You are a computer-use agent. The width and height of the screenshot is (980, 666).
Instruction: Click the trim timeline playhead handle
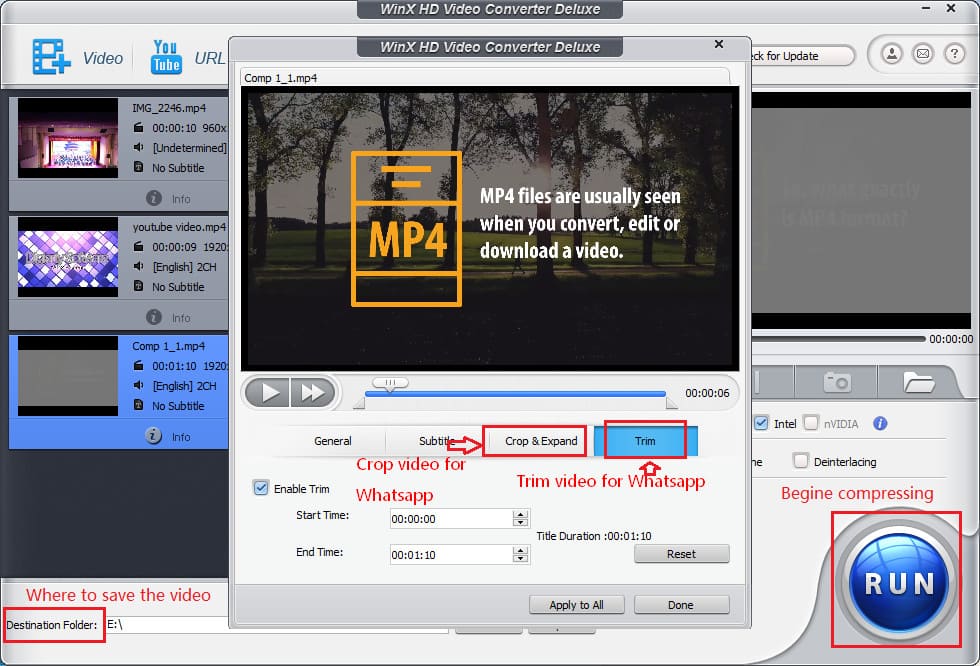[x=390, y=384]
